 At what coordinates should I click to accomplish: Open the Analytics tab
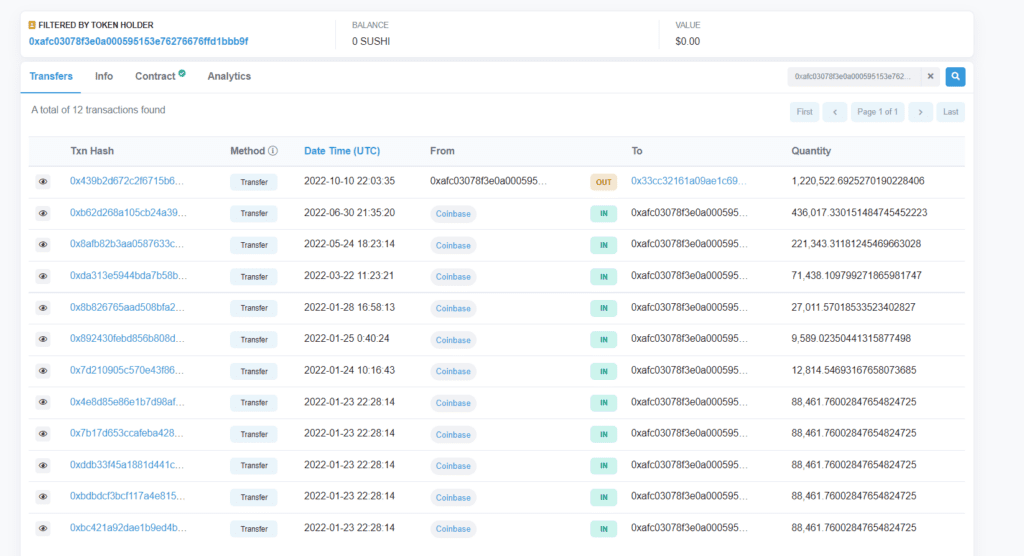click(x=229, y=76)
